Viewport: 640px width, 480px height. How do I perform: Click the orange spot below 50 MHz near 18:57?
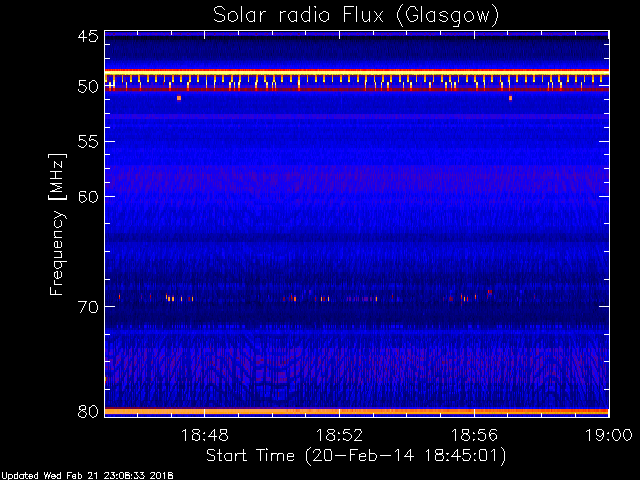click(510, 98)
